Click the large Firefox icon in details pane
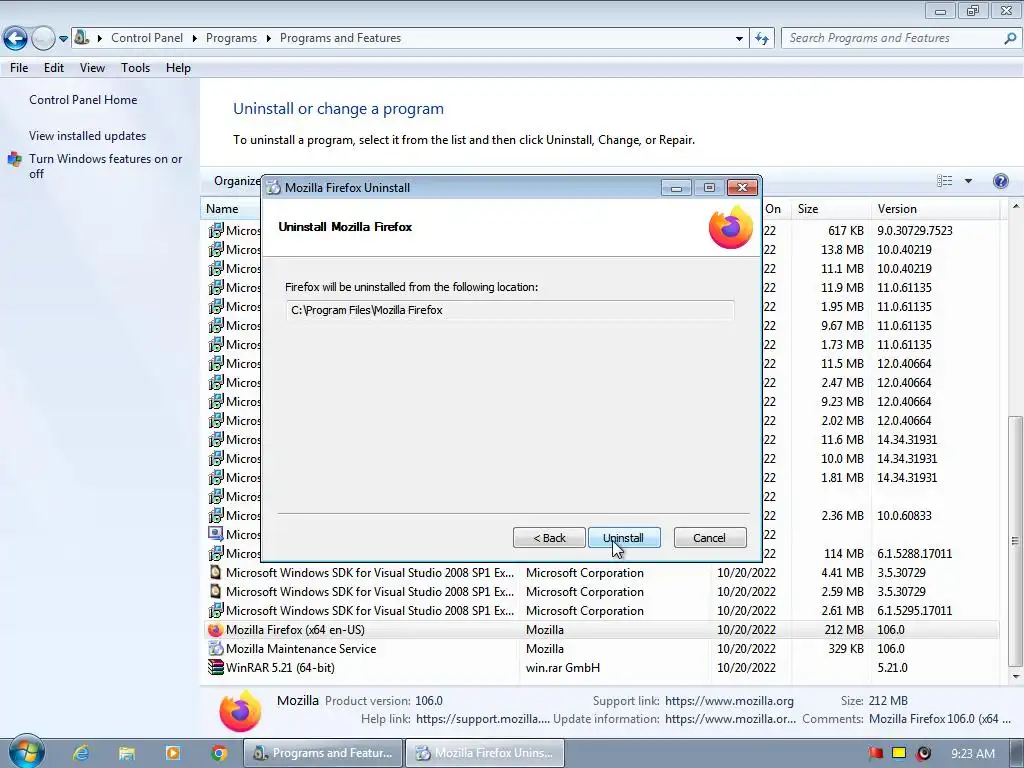The image size is (1024, 768). pyautogui.click(x=240, y=711)
